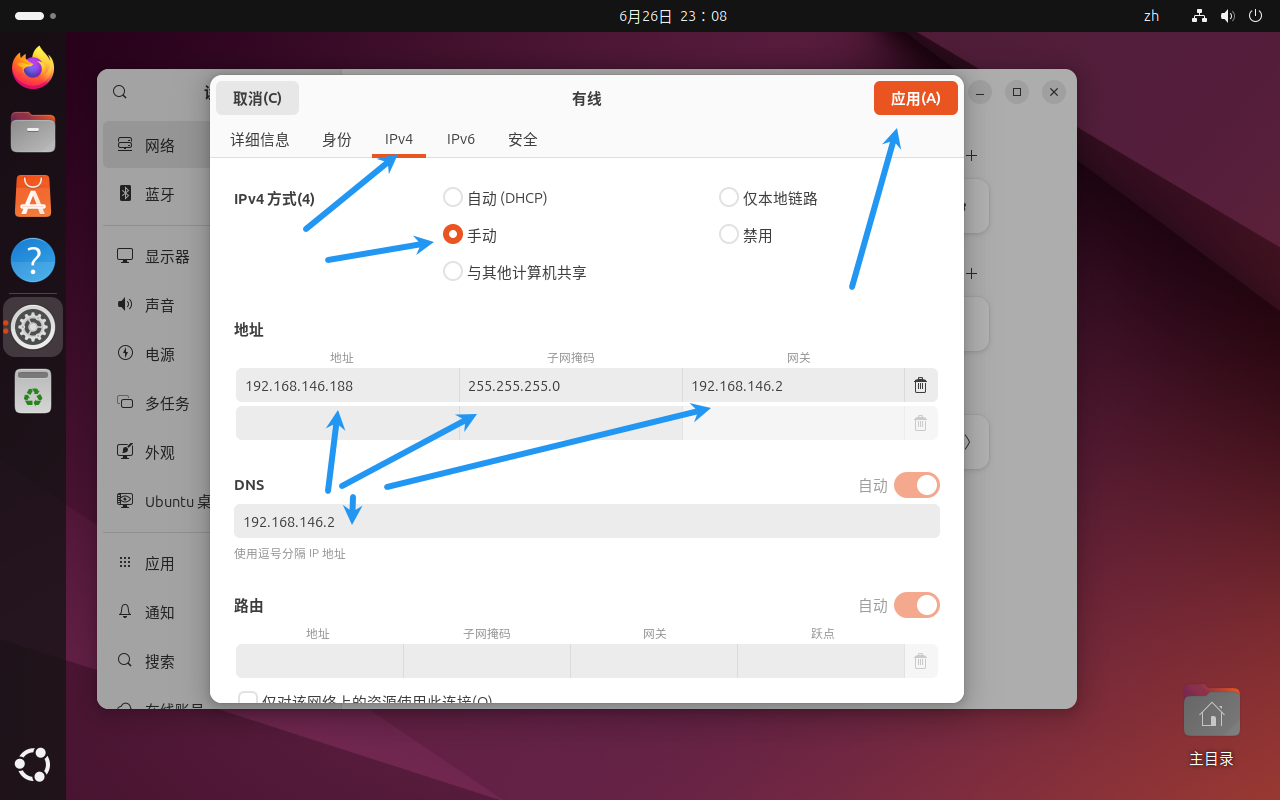Image resolution: width=1280 pixels, height=800 pixels.
Task: Open the Help question mark app
Action: [x=33, y=261]
